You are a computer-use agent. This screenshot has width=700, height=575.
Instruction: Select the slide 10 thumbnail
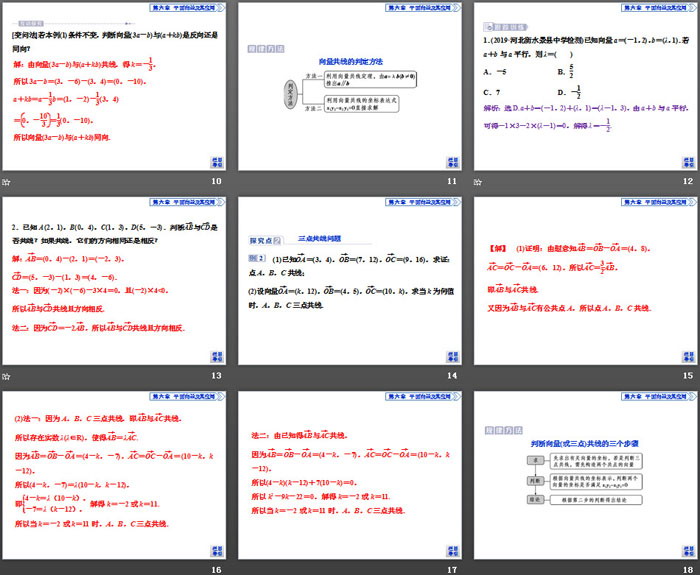(x=114, y=86)
